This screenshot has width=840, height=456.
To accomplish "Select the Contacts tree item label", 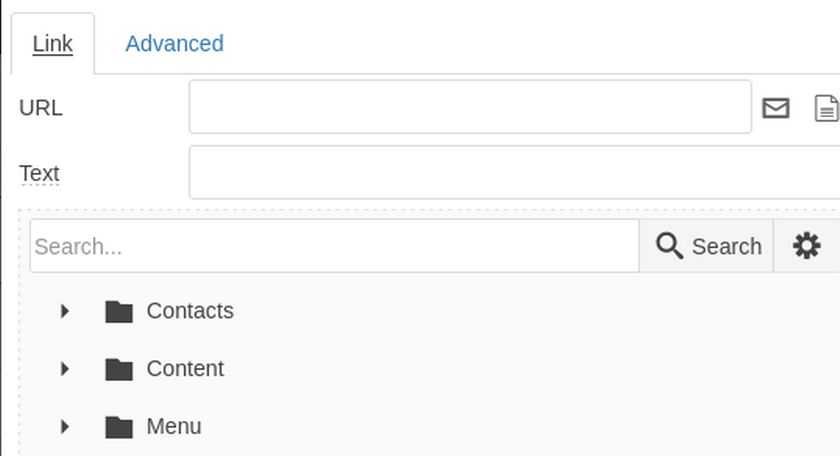I will point(190,311).
